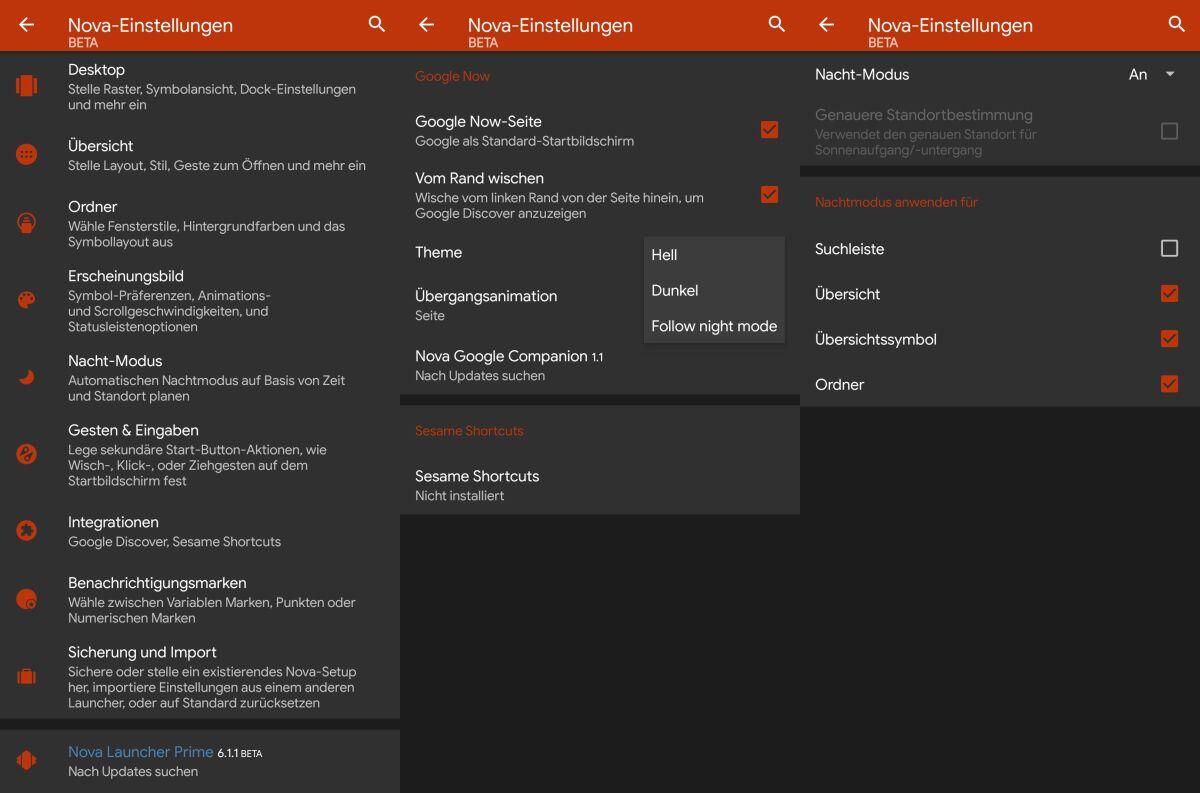Click the Erscheinungsbild palette icon
This screenshot has height=793, width=1200.
click(27, 300)
